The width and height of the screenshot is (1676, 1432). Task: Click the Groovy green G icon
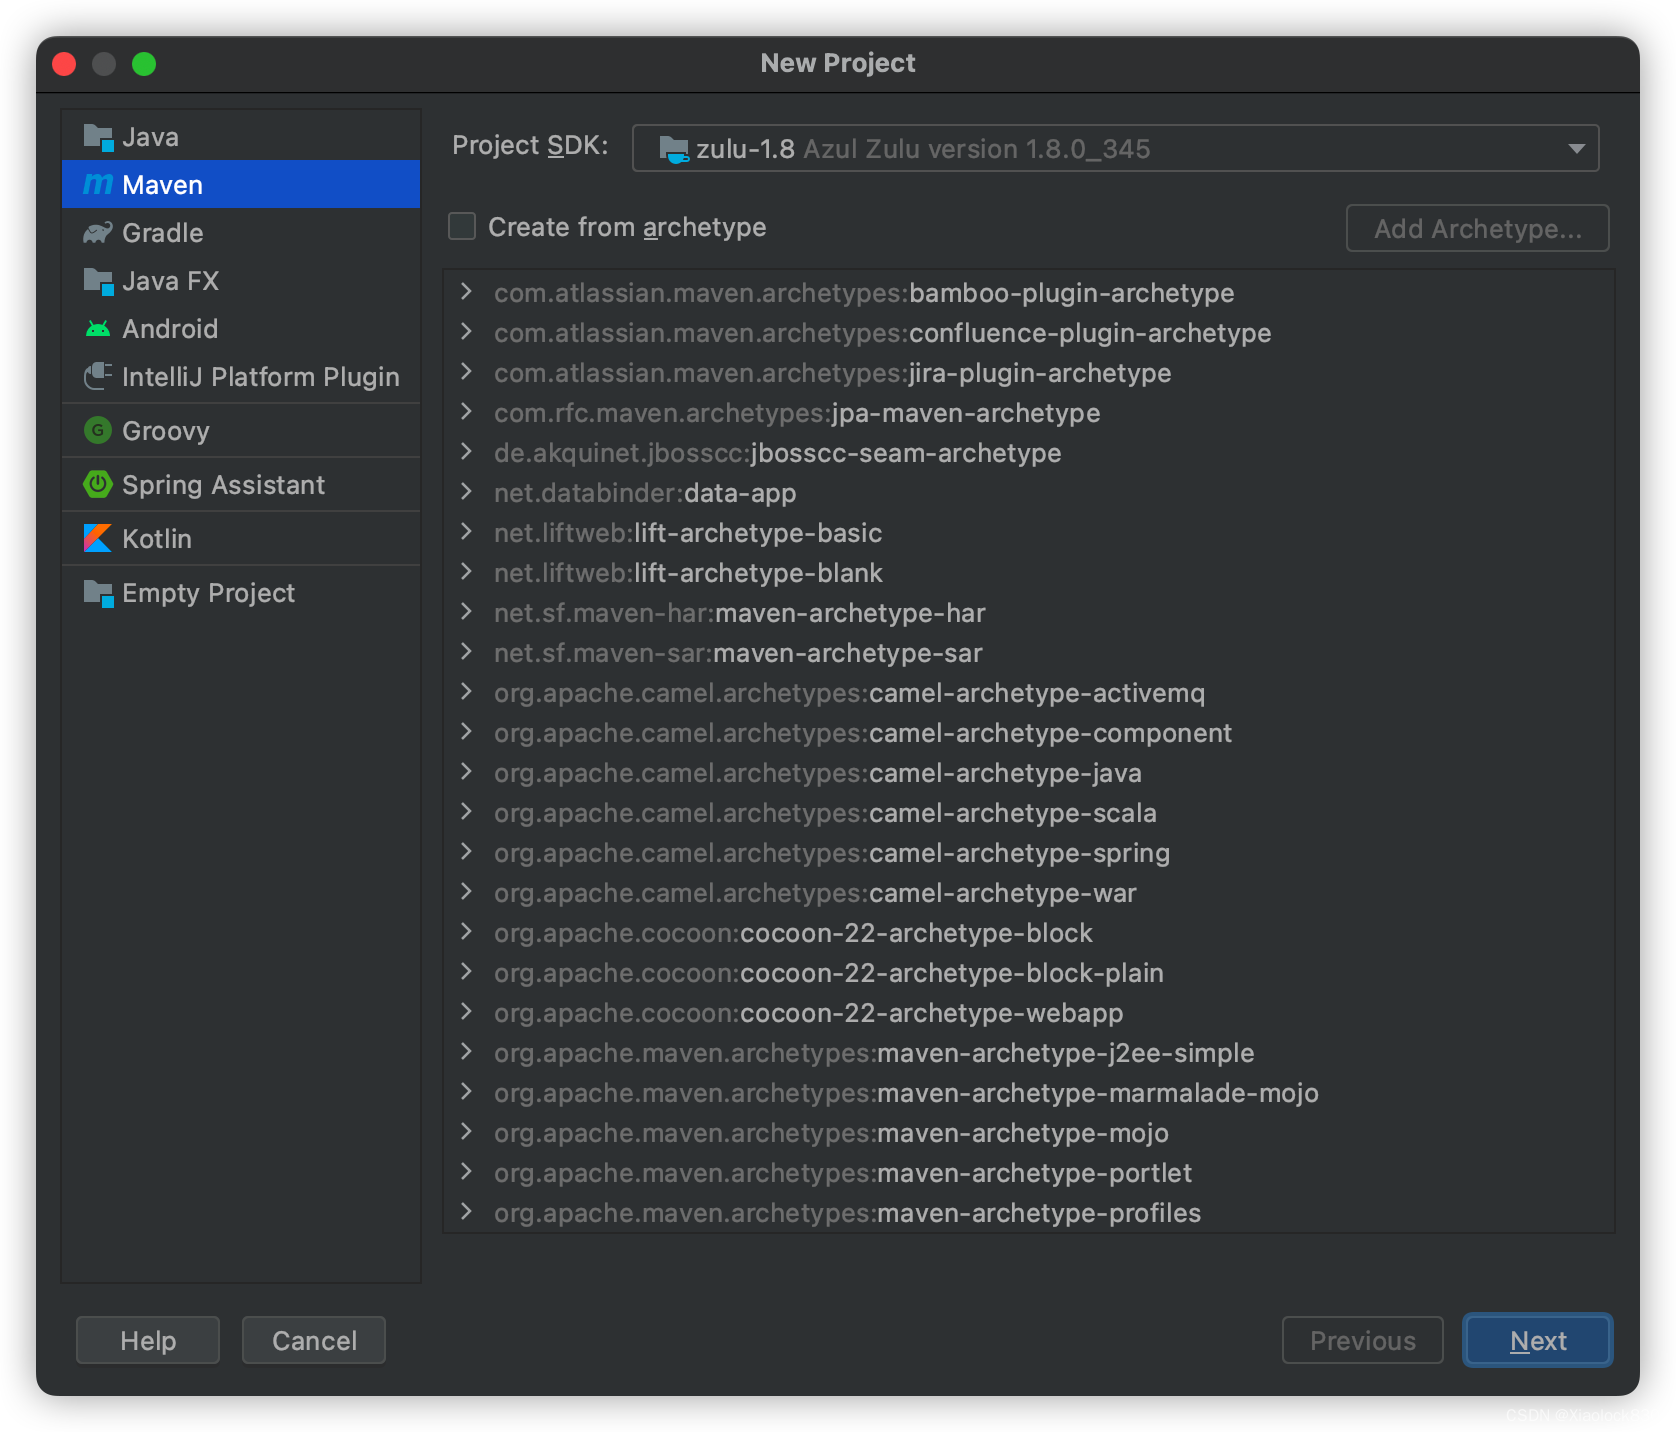(98, 431)
